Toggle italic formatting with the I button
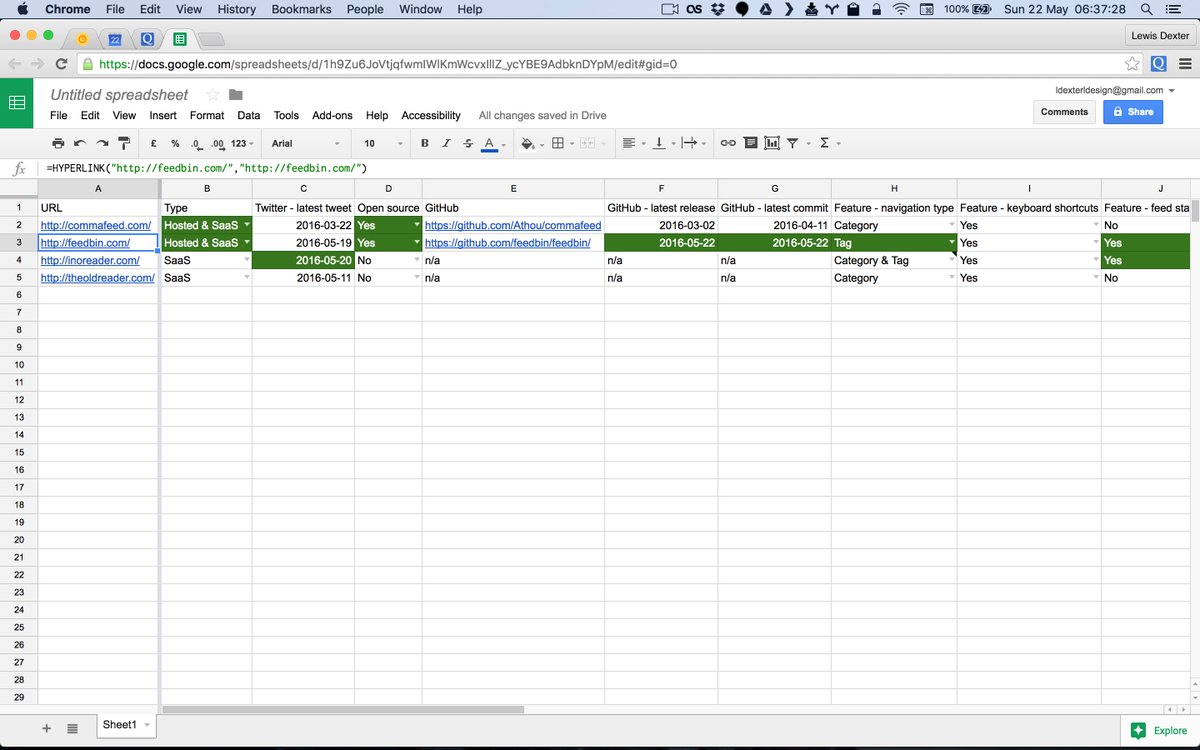This screenshot has width=1200, height=750. pyautogui.click(x=446, y=143)
